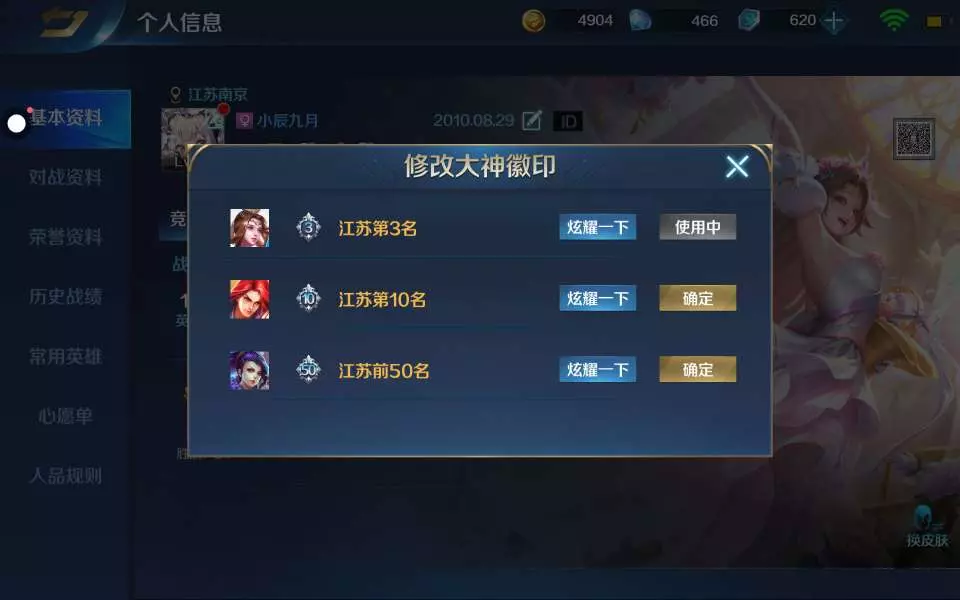The width and height of the screenshot is (960, 600).
Task: Confirm 江苏第10名 badge with 确定
Action: tap(697, 298)
